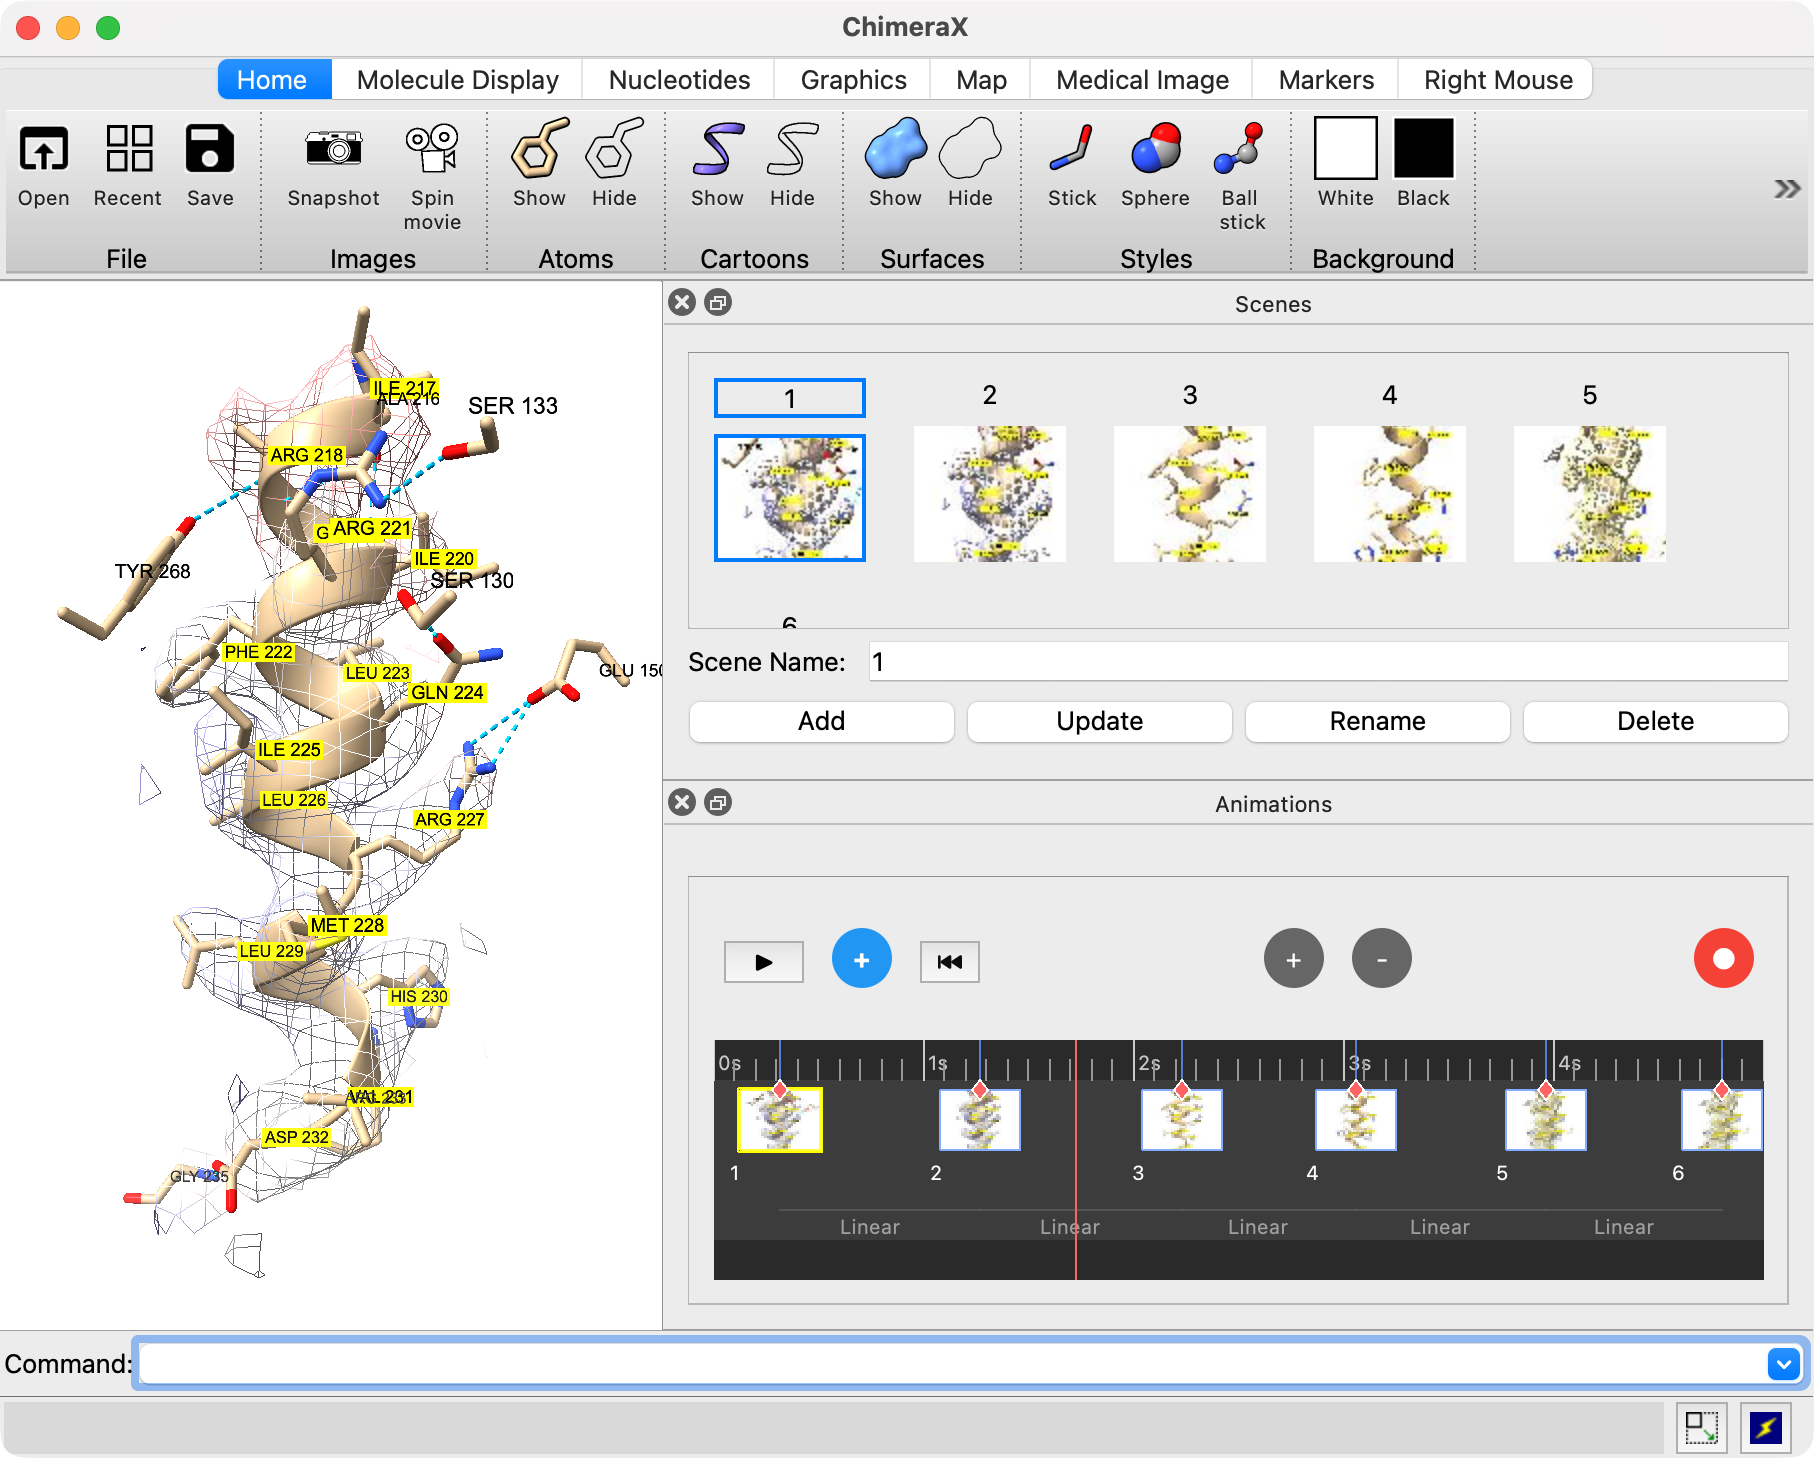Hide cartoons with the Cartoons Hide icon
The height and width of the screenshot is (1458, 1814).
(x=792, y=150)
